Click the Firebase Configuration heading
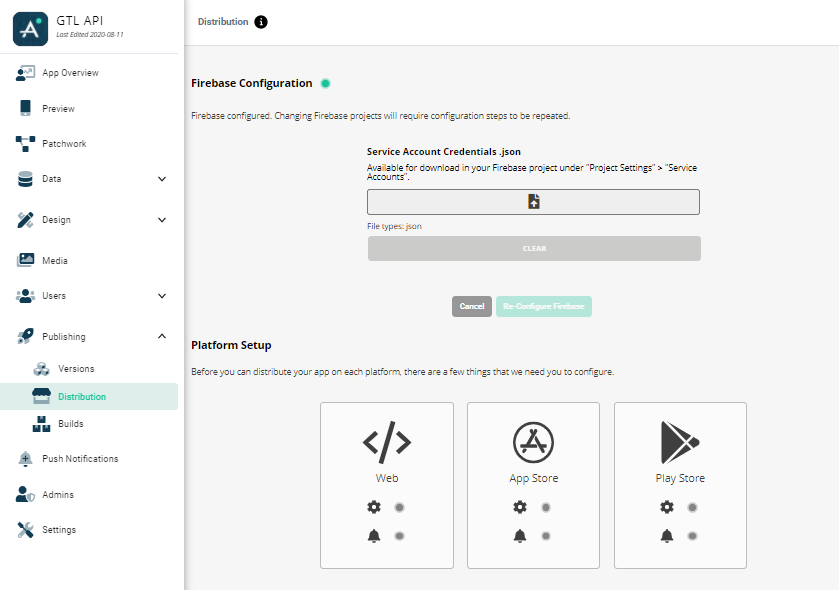Image resolution: width=839 pixels, height=590 pixels. pos(251,83)
